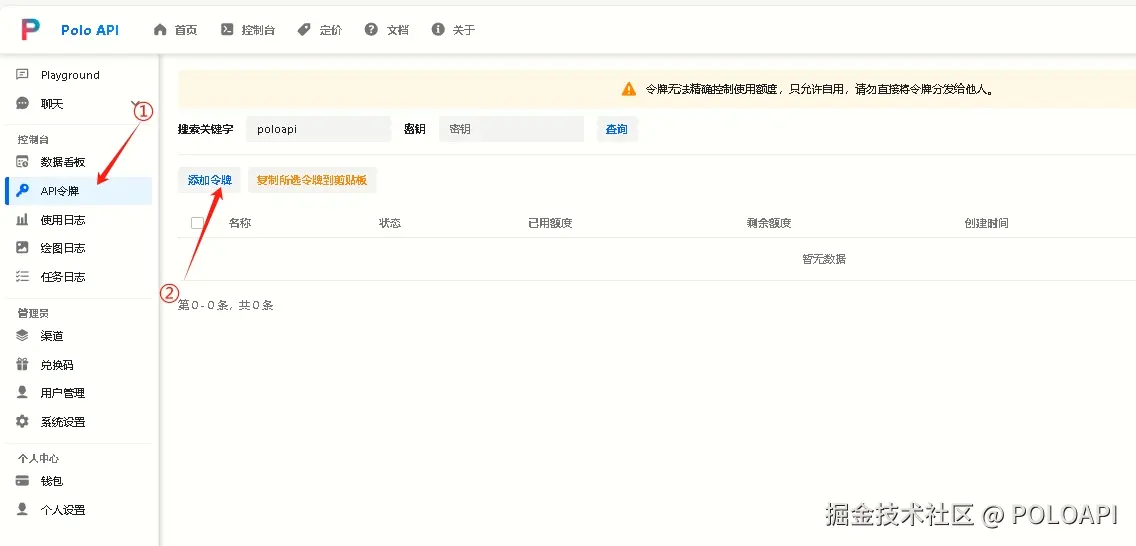Open the 文档 navigation item
The height and width of the screenshot is (546, 1136).
click(387, 30)
